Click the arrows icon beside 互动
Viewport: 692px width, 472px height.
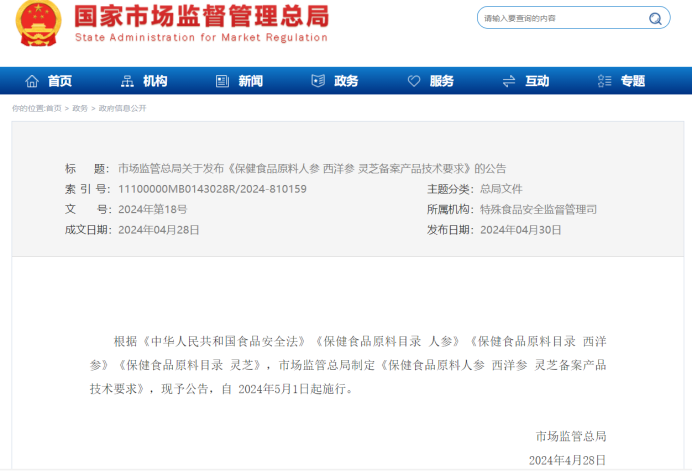(509, 81)
